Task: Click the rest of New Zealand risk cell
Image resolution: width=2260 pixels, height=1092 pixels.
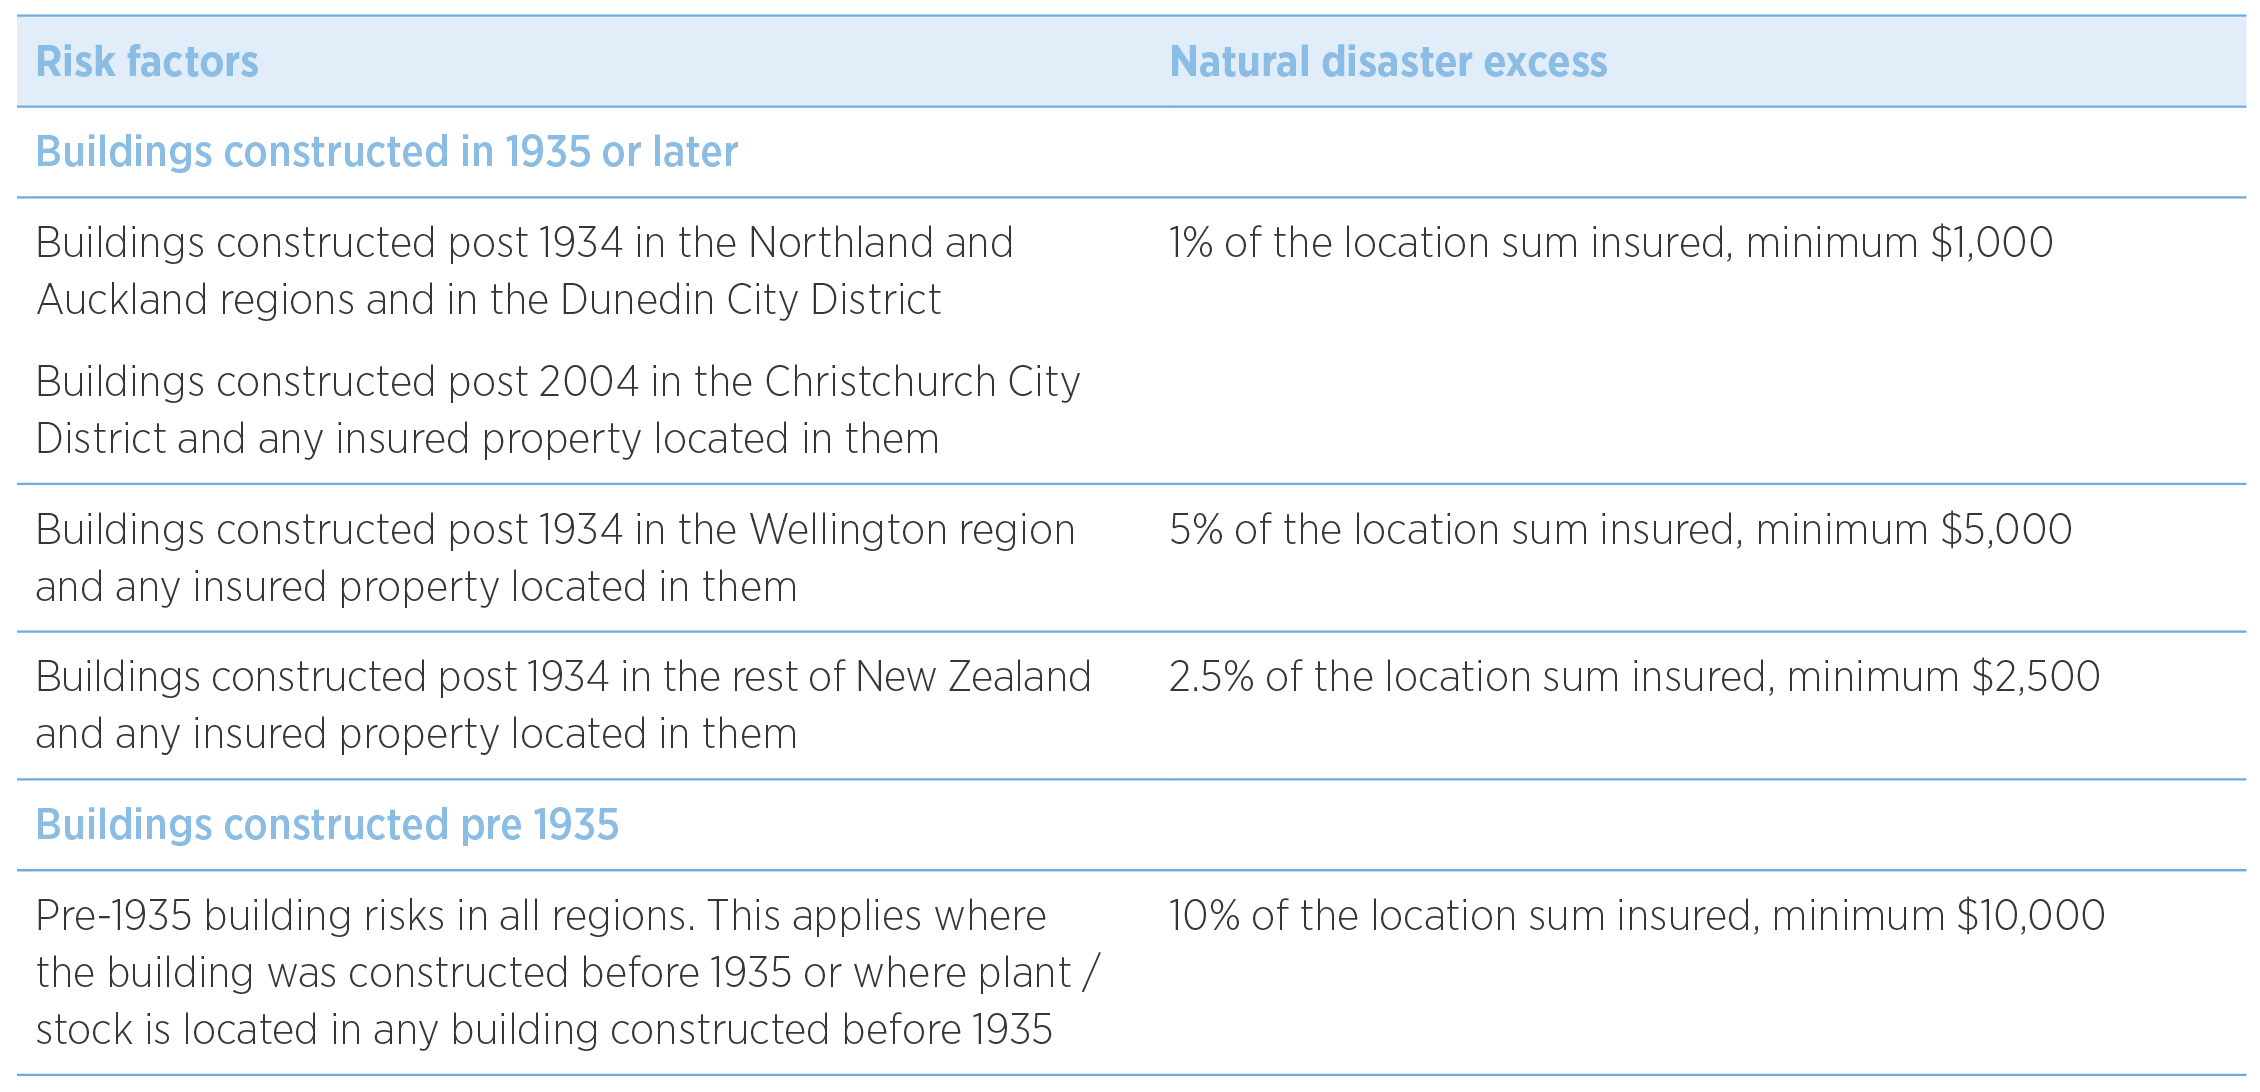Action: coord(562,705)
